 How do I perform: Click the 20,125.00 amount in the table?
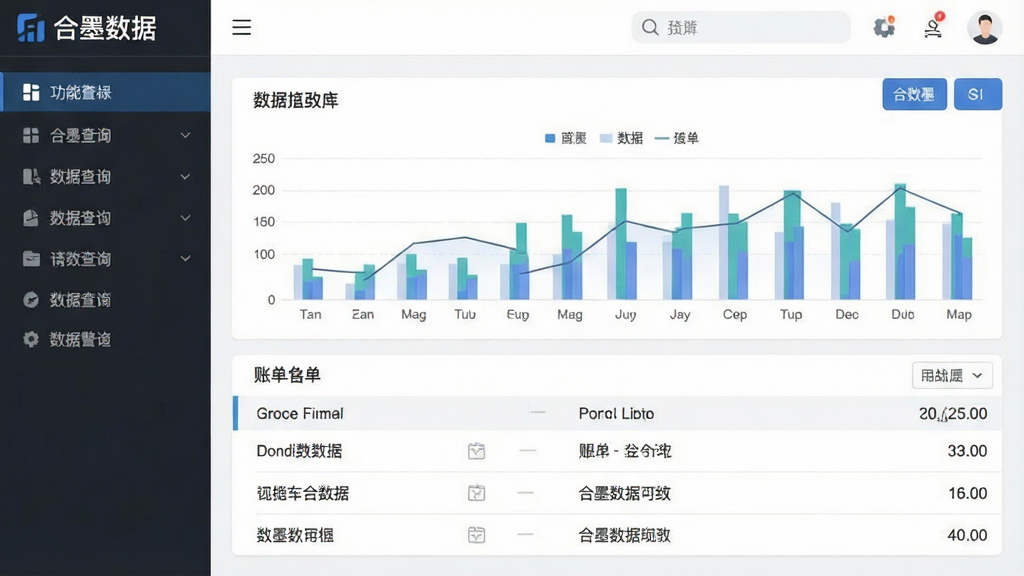click(953, 413)
